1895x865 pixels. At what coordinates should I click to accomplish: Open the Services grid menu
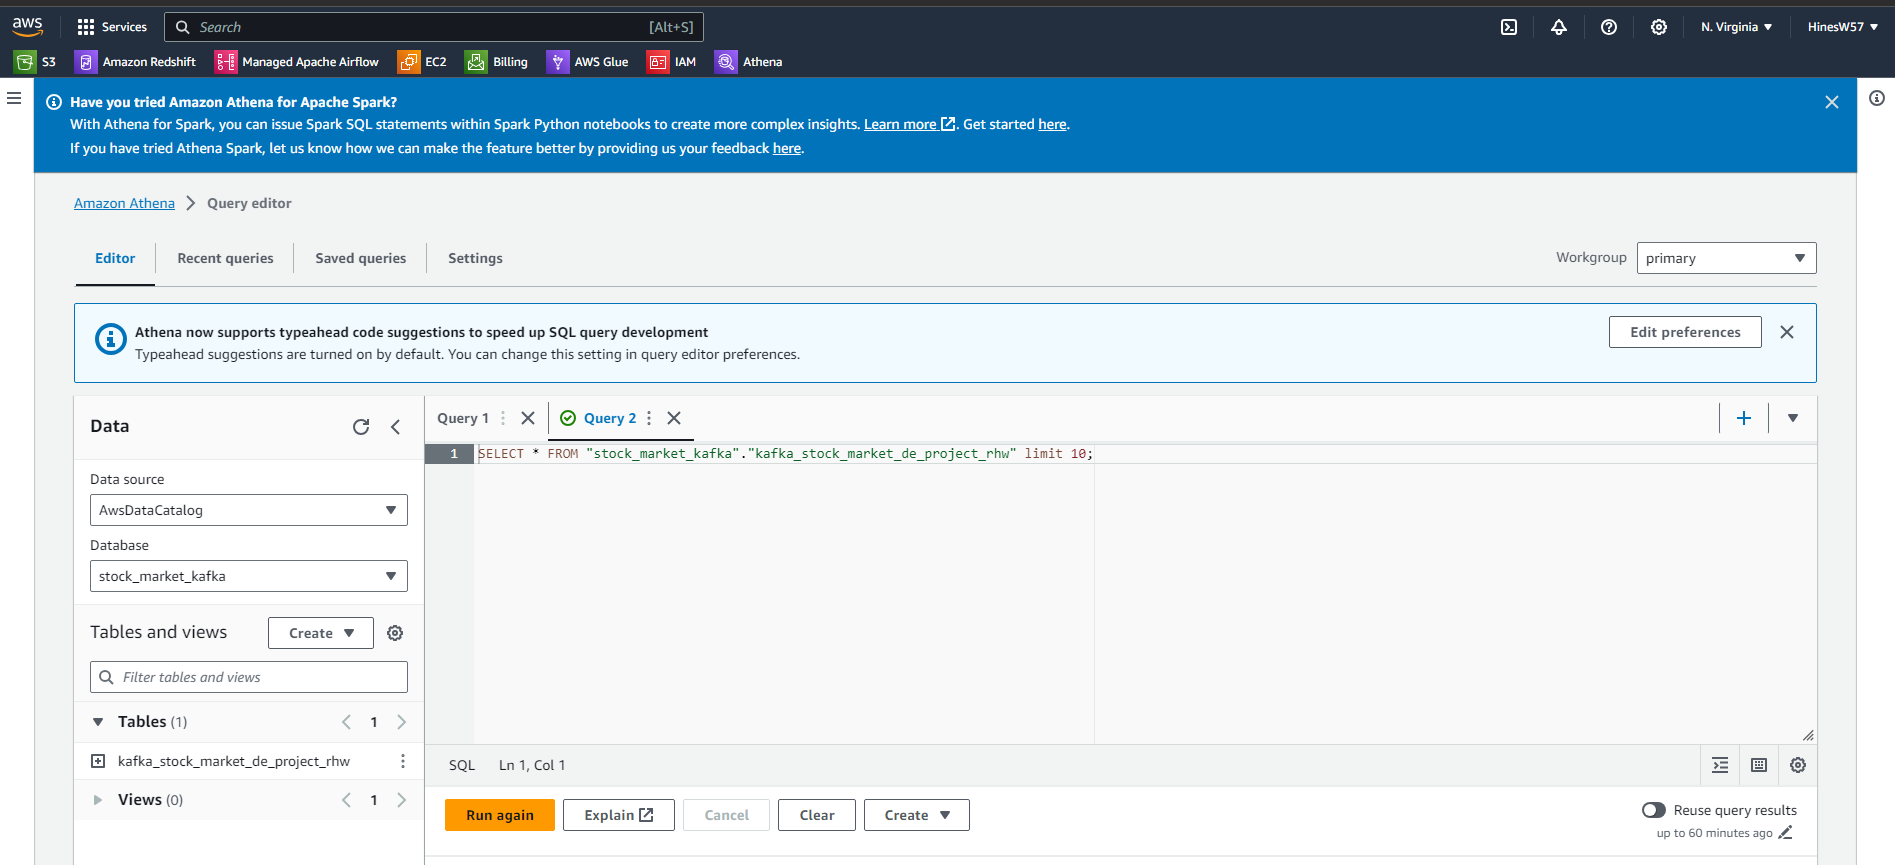(112, 27)
